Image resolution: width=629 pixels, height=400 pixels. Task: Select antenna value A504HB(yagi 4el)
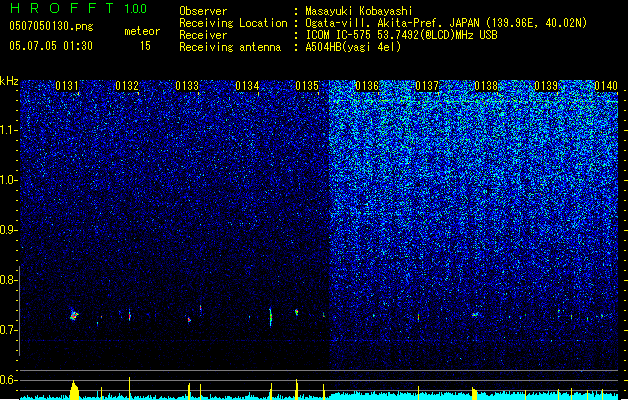click(x=353, y=47)
